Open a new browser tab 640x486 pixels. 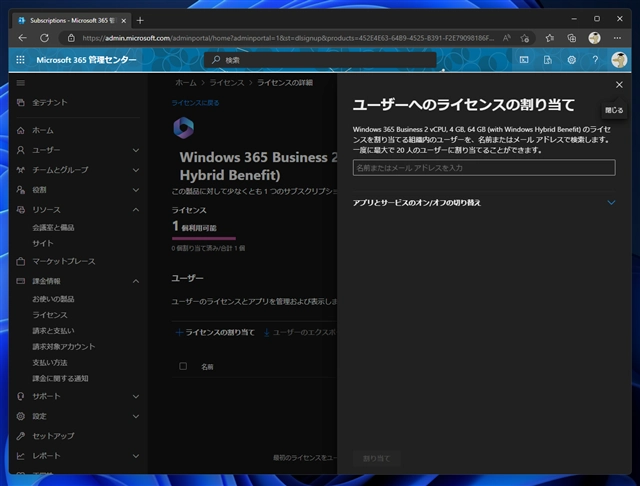tap(140, 20)
